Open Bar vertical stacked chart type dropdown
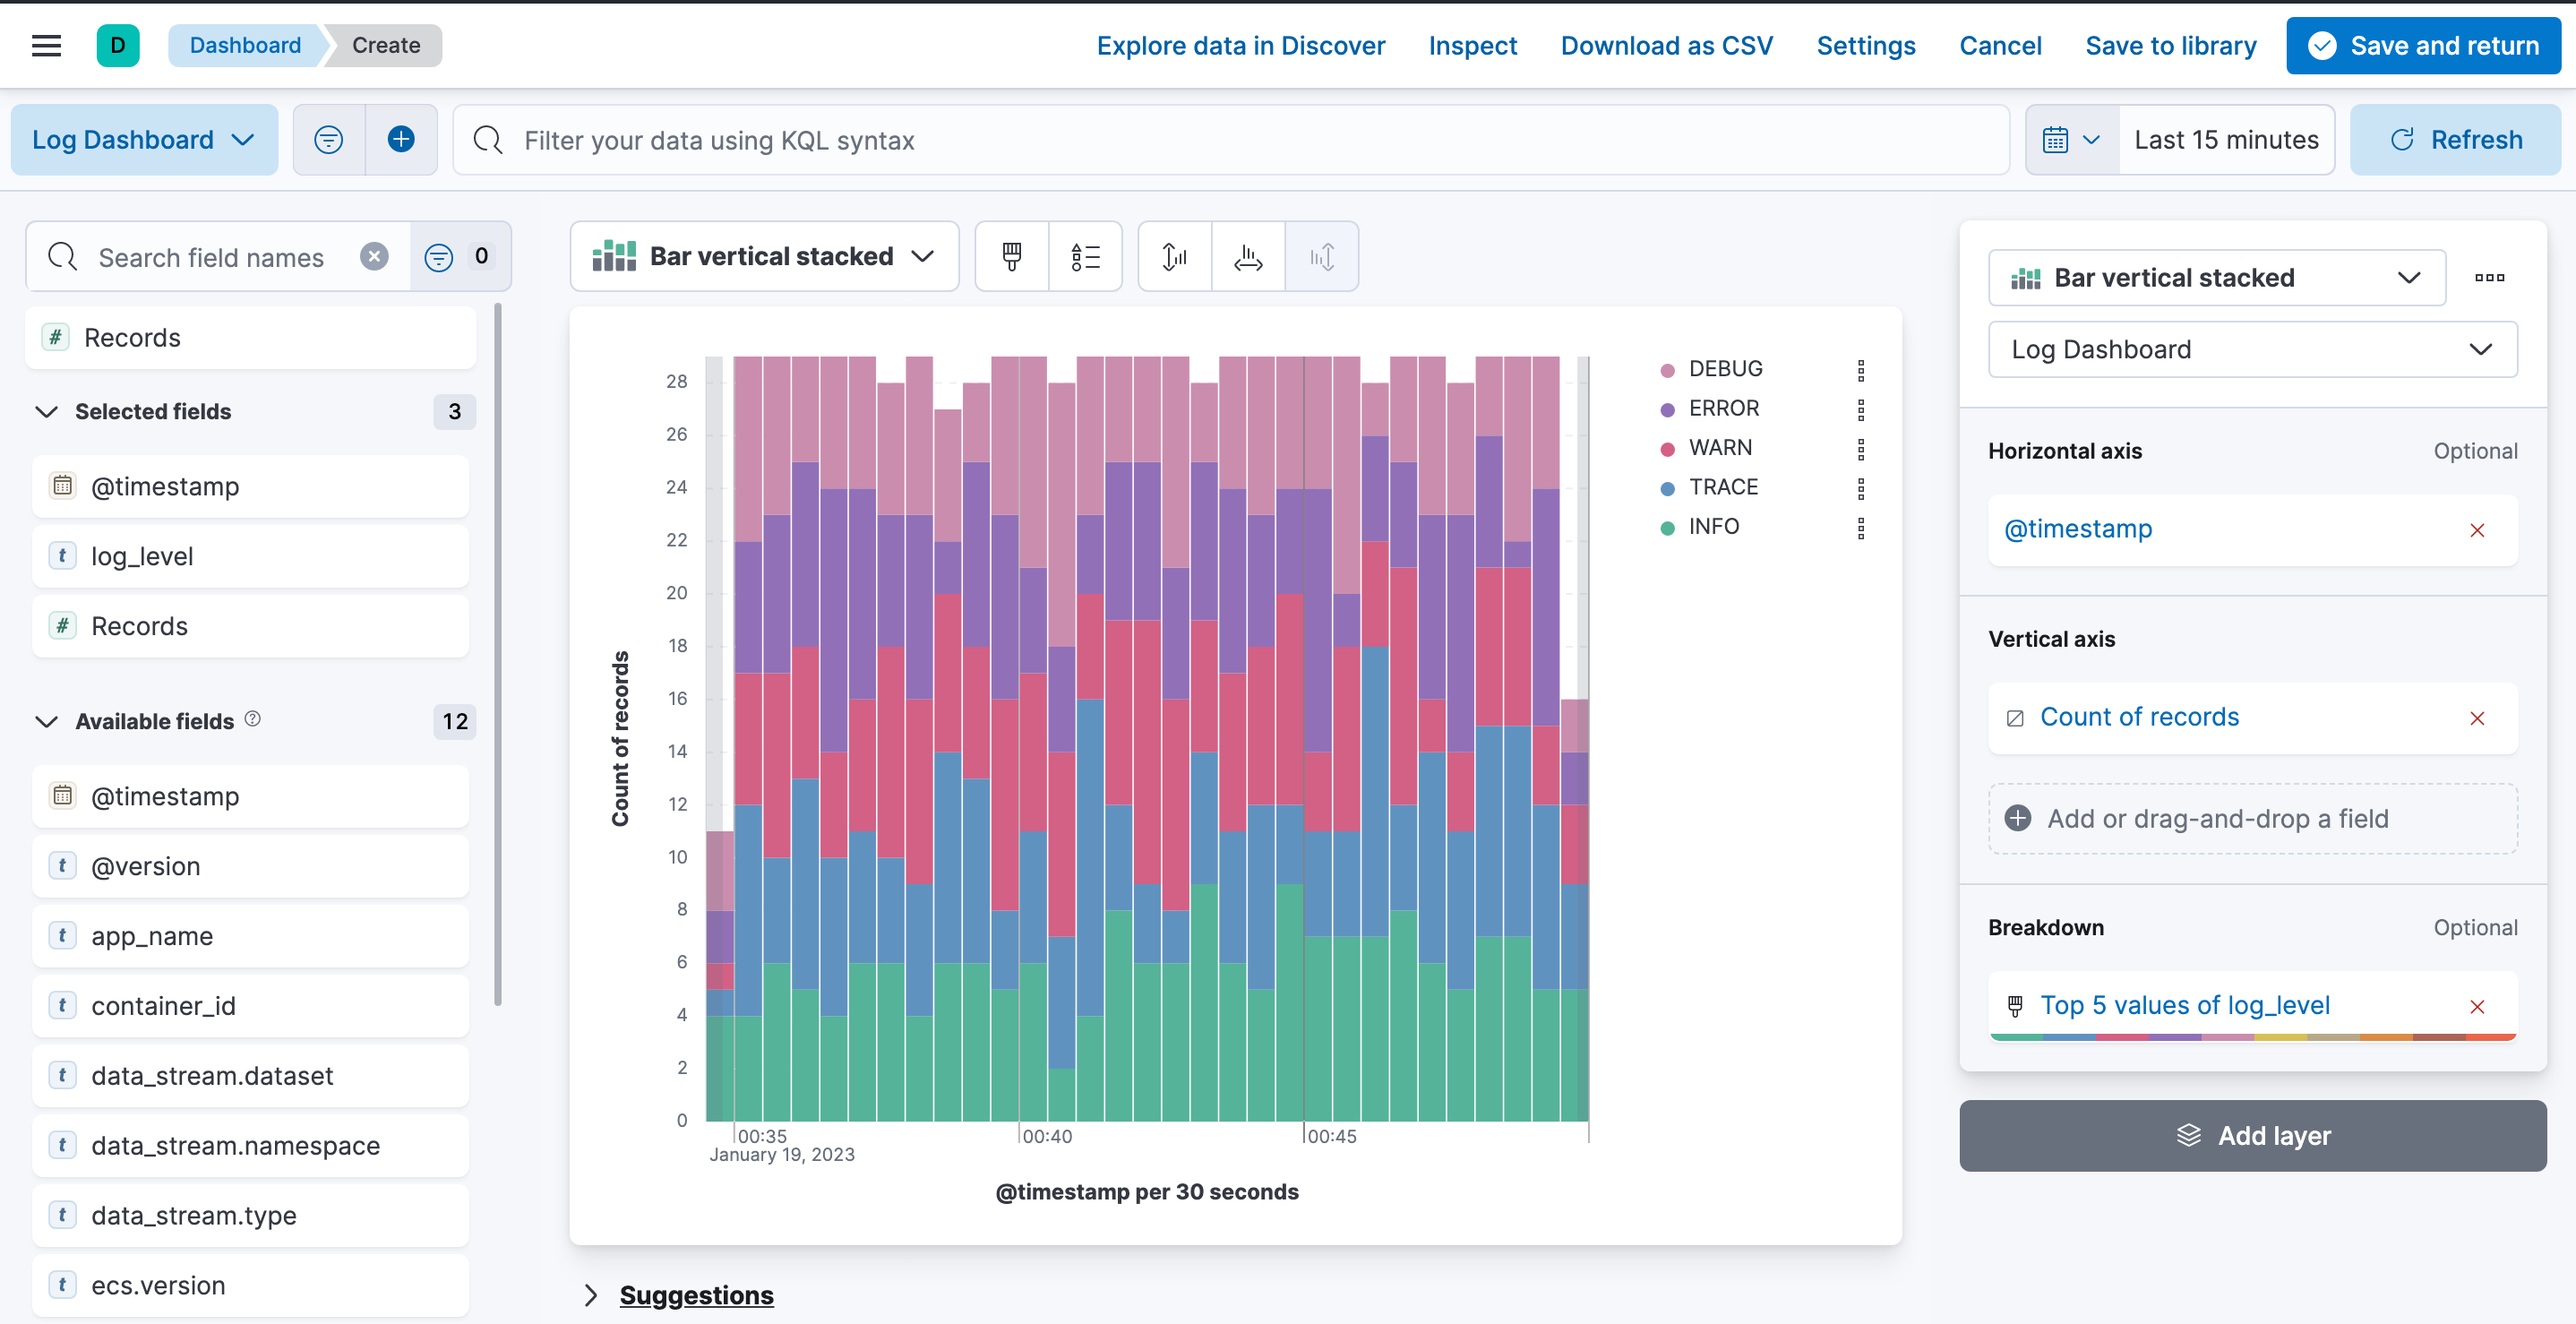The image size is (2576, 1324). point(764,257)
